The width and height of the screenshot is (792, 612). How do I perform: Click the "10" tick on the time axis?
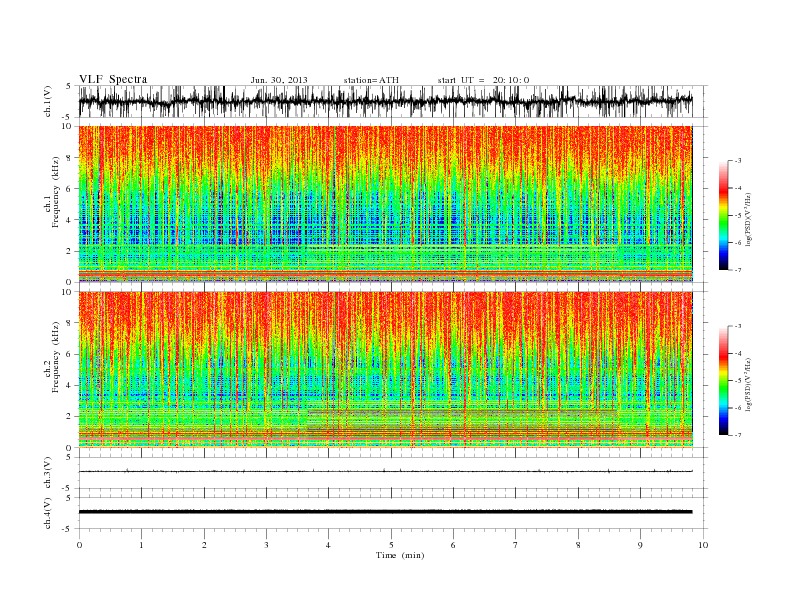pos(703,545)
